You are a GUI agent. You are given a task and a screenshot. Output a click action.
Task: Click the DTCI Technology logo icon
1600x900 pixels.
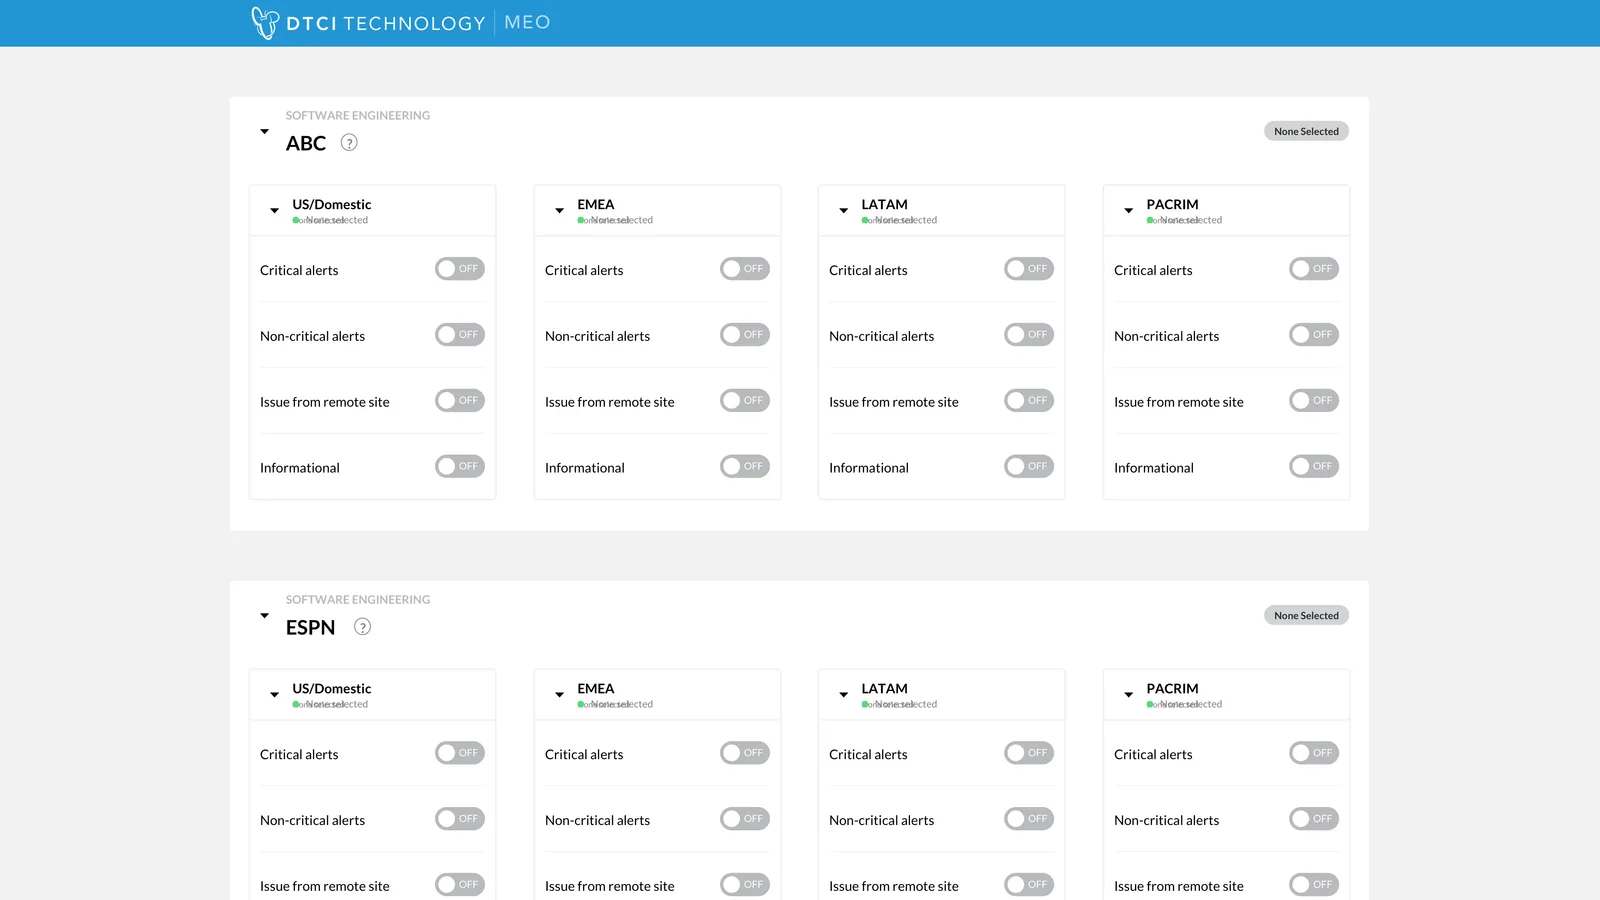264,22
